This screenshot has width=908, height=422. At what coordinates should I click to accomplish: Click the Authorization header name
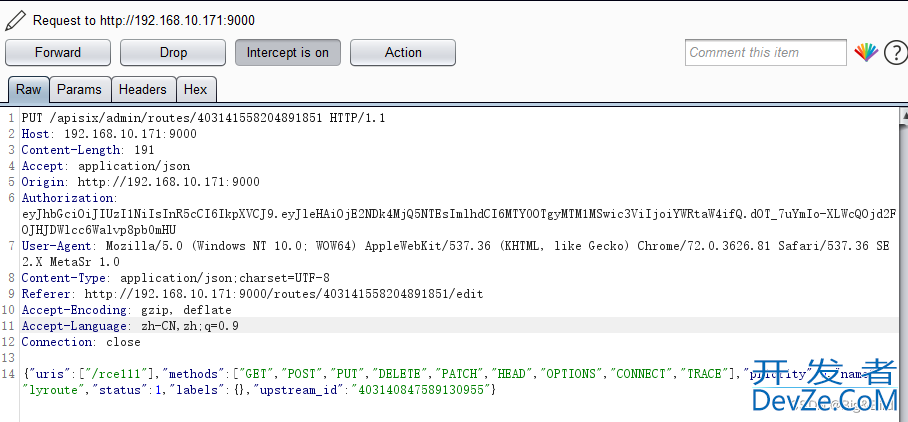[x=69, y=198]
